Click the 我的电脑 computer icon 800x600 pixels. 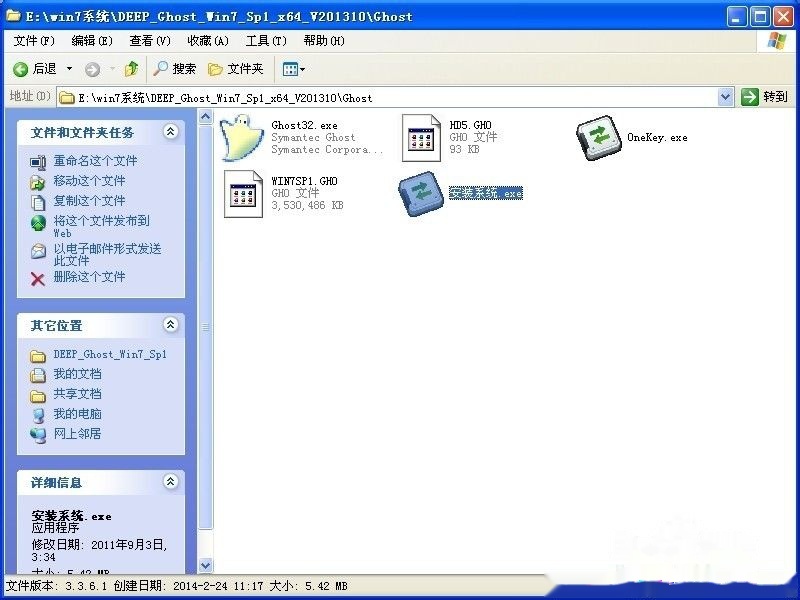point(38,415)
